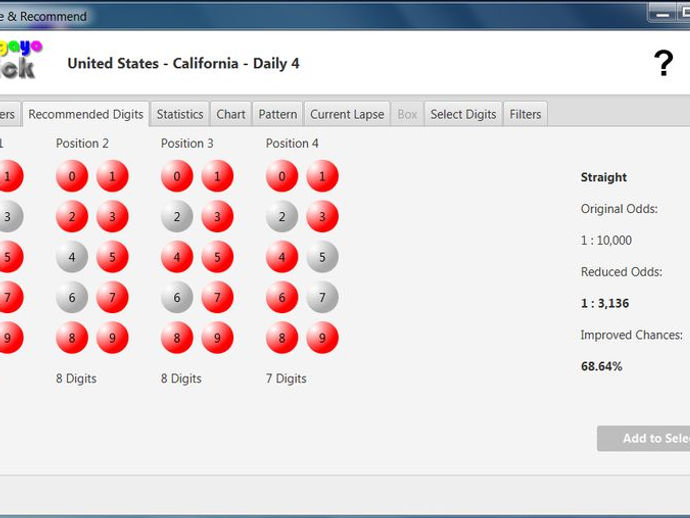The width and height of the screenshot is (690, 518).
Task: Toggle digit 1 ball in Position 2
Action: [112, 176]
